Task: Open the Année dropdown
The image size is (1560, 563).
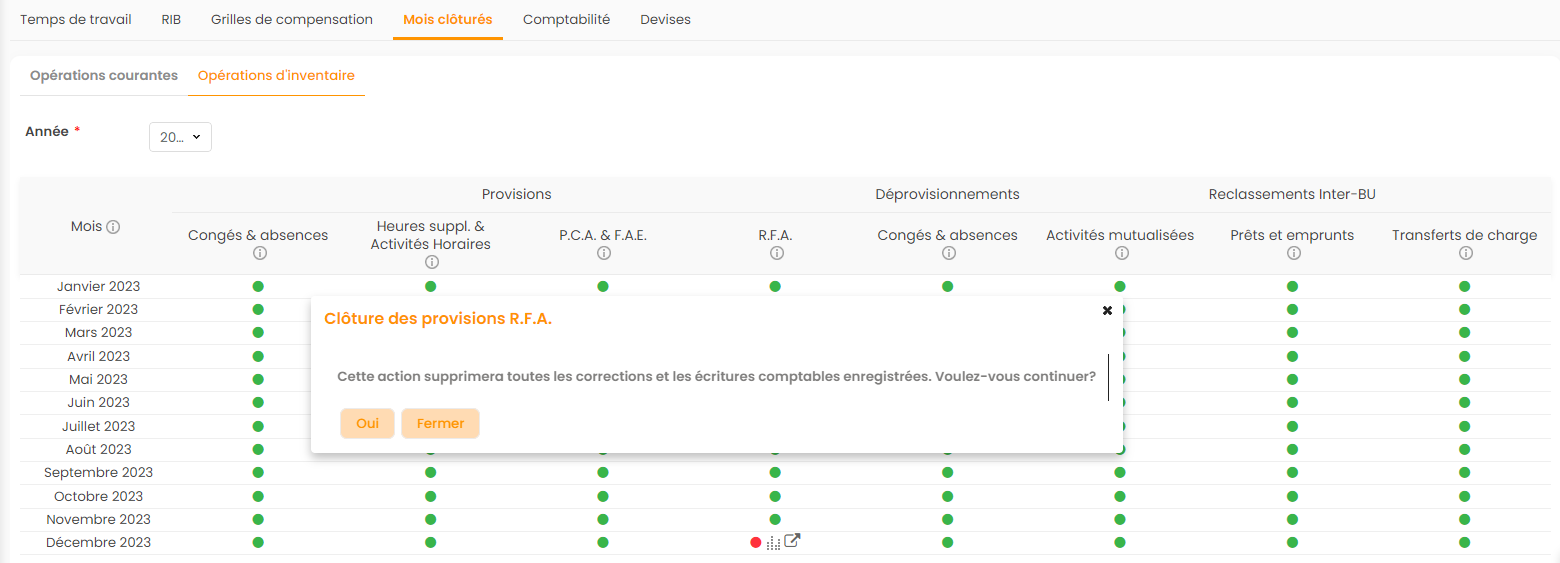Action: point(180,137)
